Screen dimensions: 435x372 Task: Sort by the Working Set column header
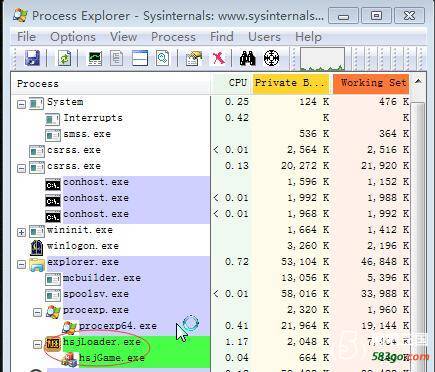(x=371, y=83)
